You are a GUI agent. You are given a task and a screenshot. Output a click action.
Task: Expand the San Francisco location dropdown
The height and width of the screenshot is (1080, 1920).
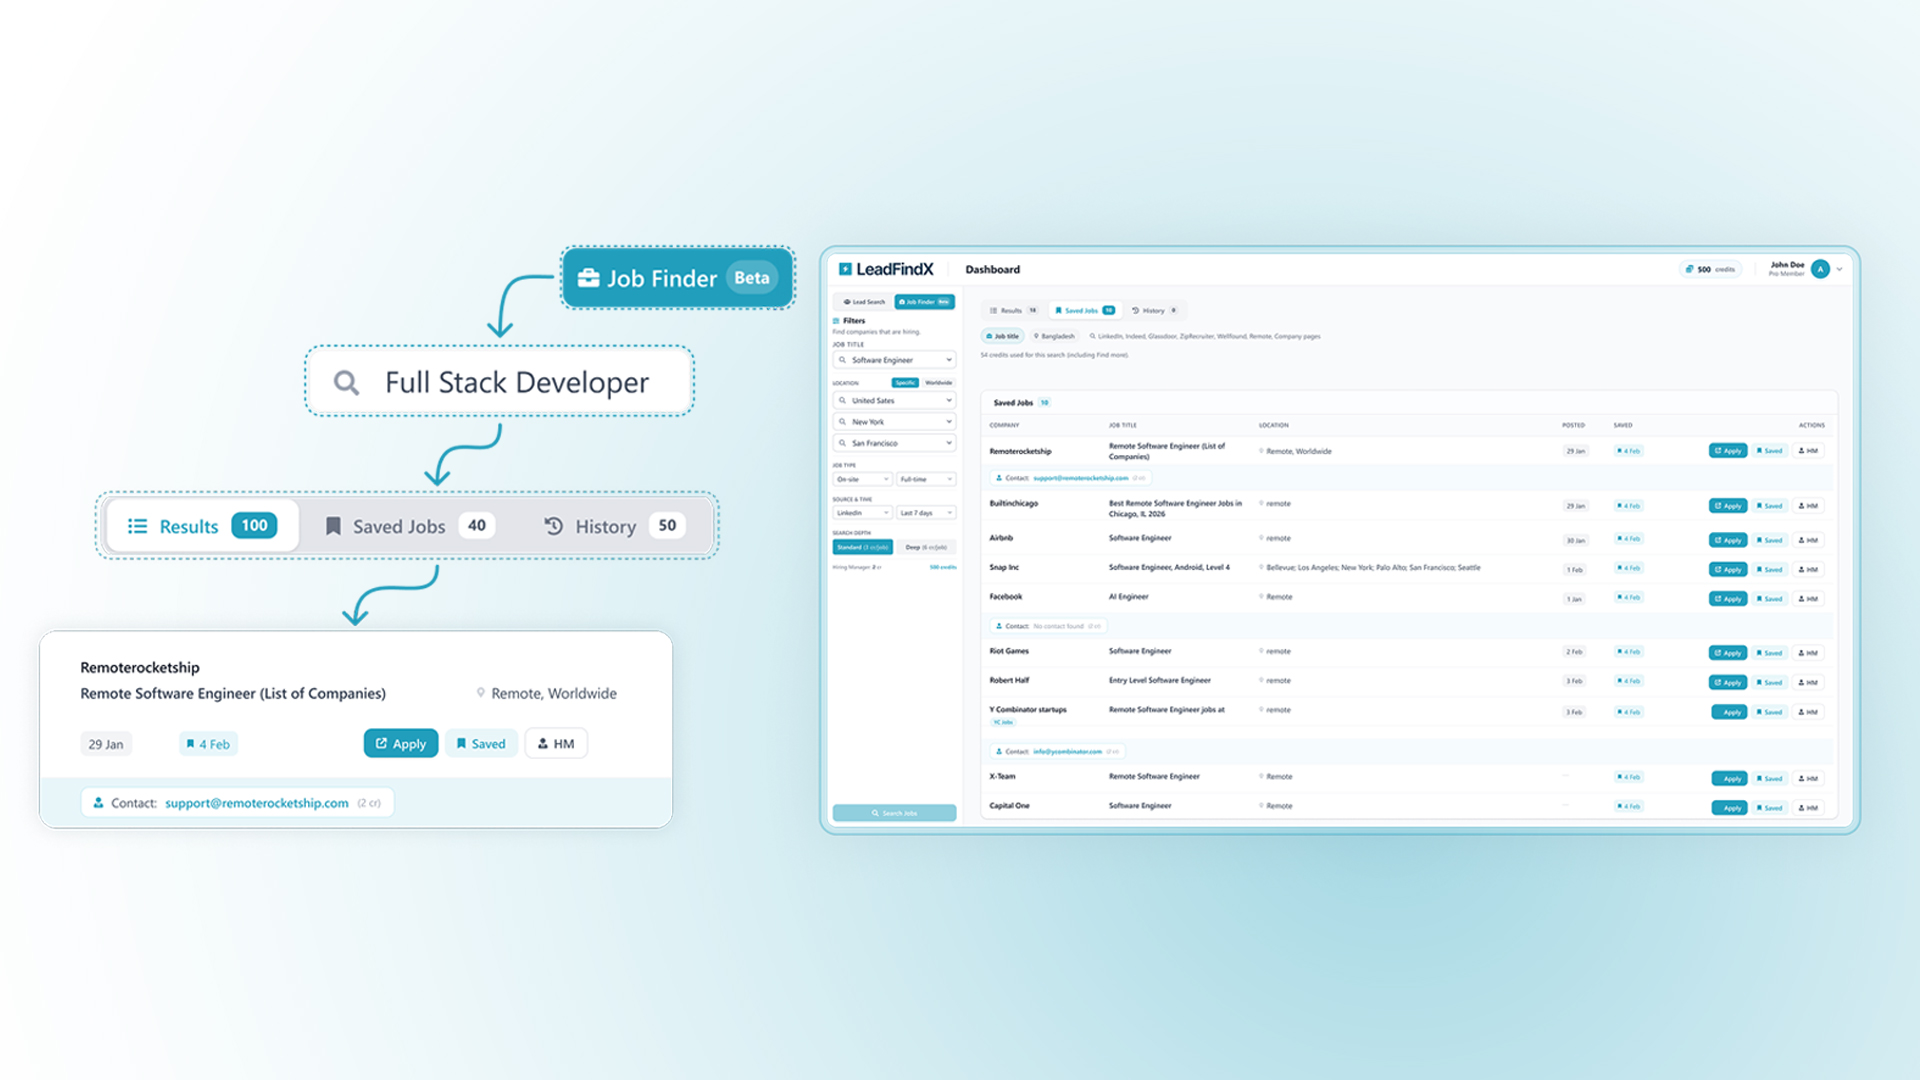894,443
